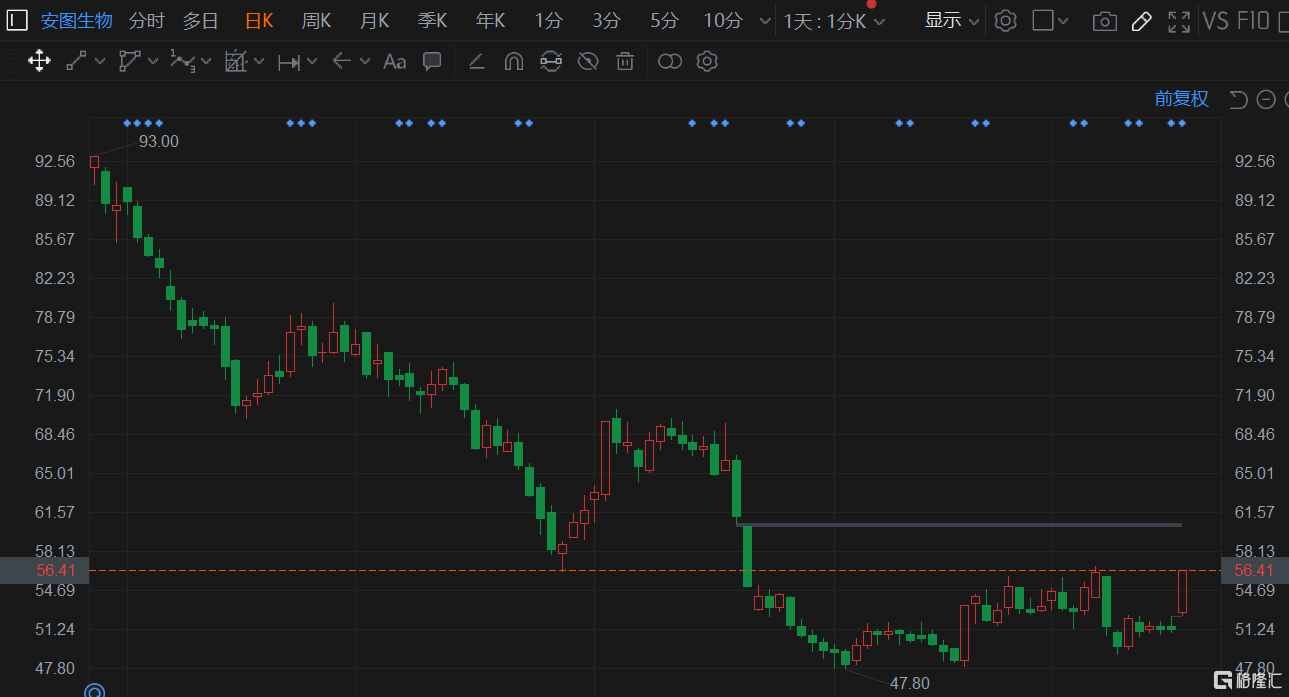Select the 月K tab
Screen dimensions: 1289x697
(x=374, y=20)
